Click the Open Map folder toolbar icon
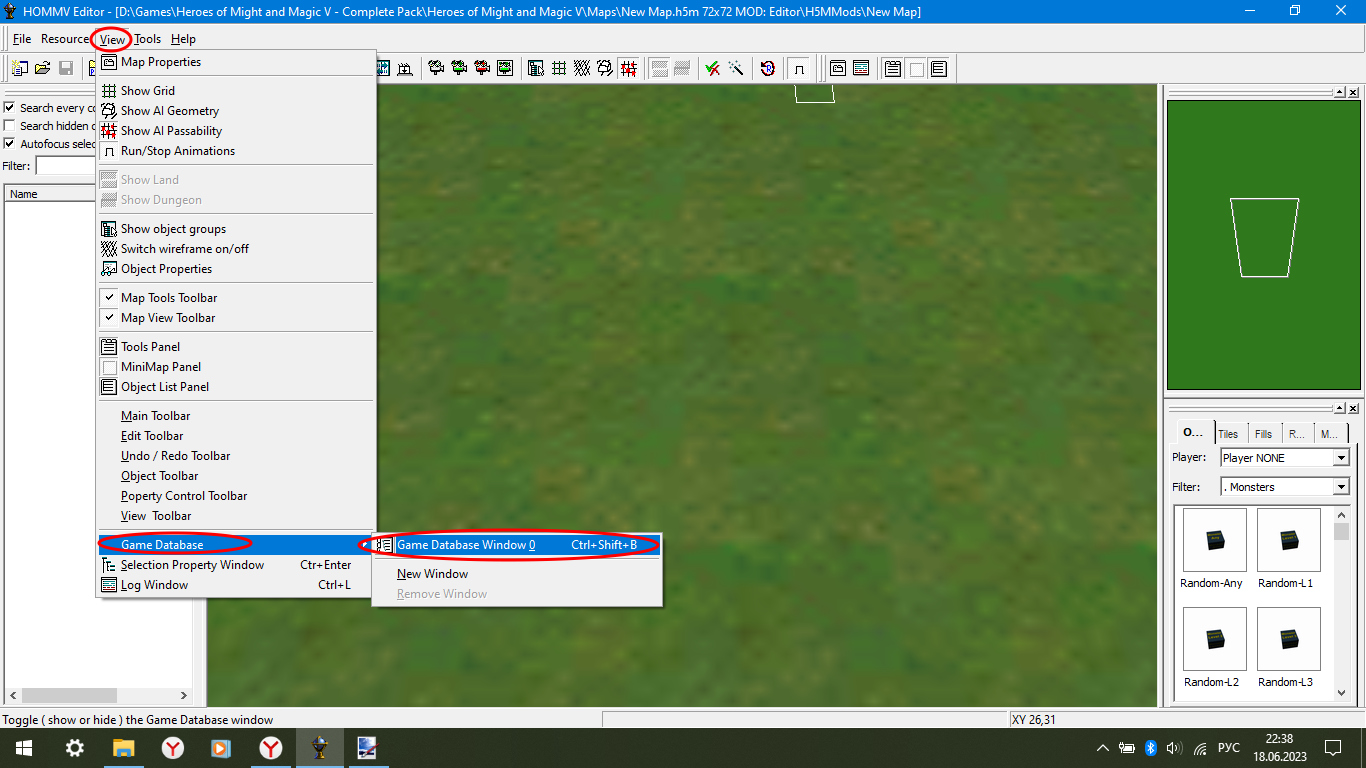Screen dimensions: 1366x768 [x=43, y=68]
